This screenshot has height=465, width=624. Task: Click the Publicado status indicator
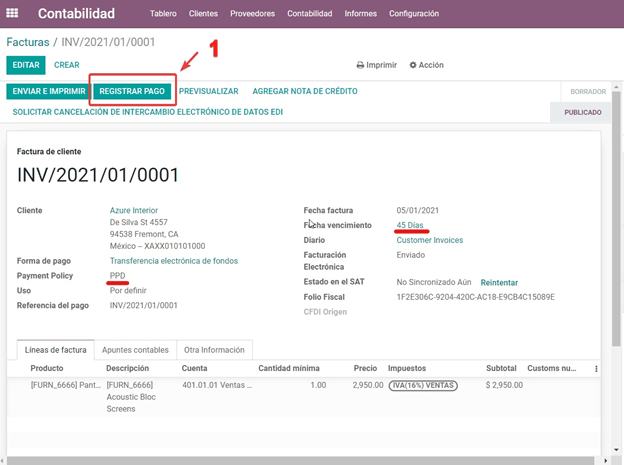tap(583, 113)
